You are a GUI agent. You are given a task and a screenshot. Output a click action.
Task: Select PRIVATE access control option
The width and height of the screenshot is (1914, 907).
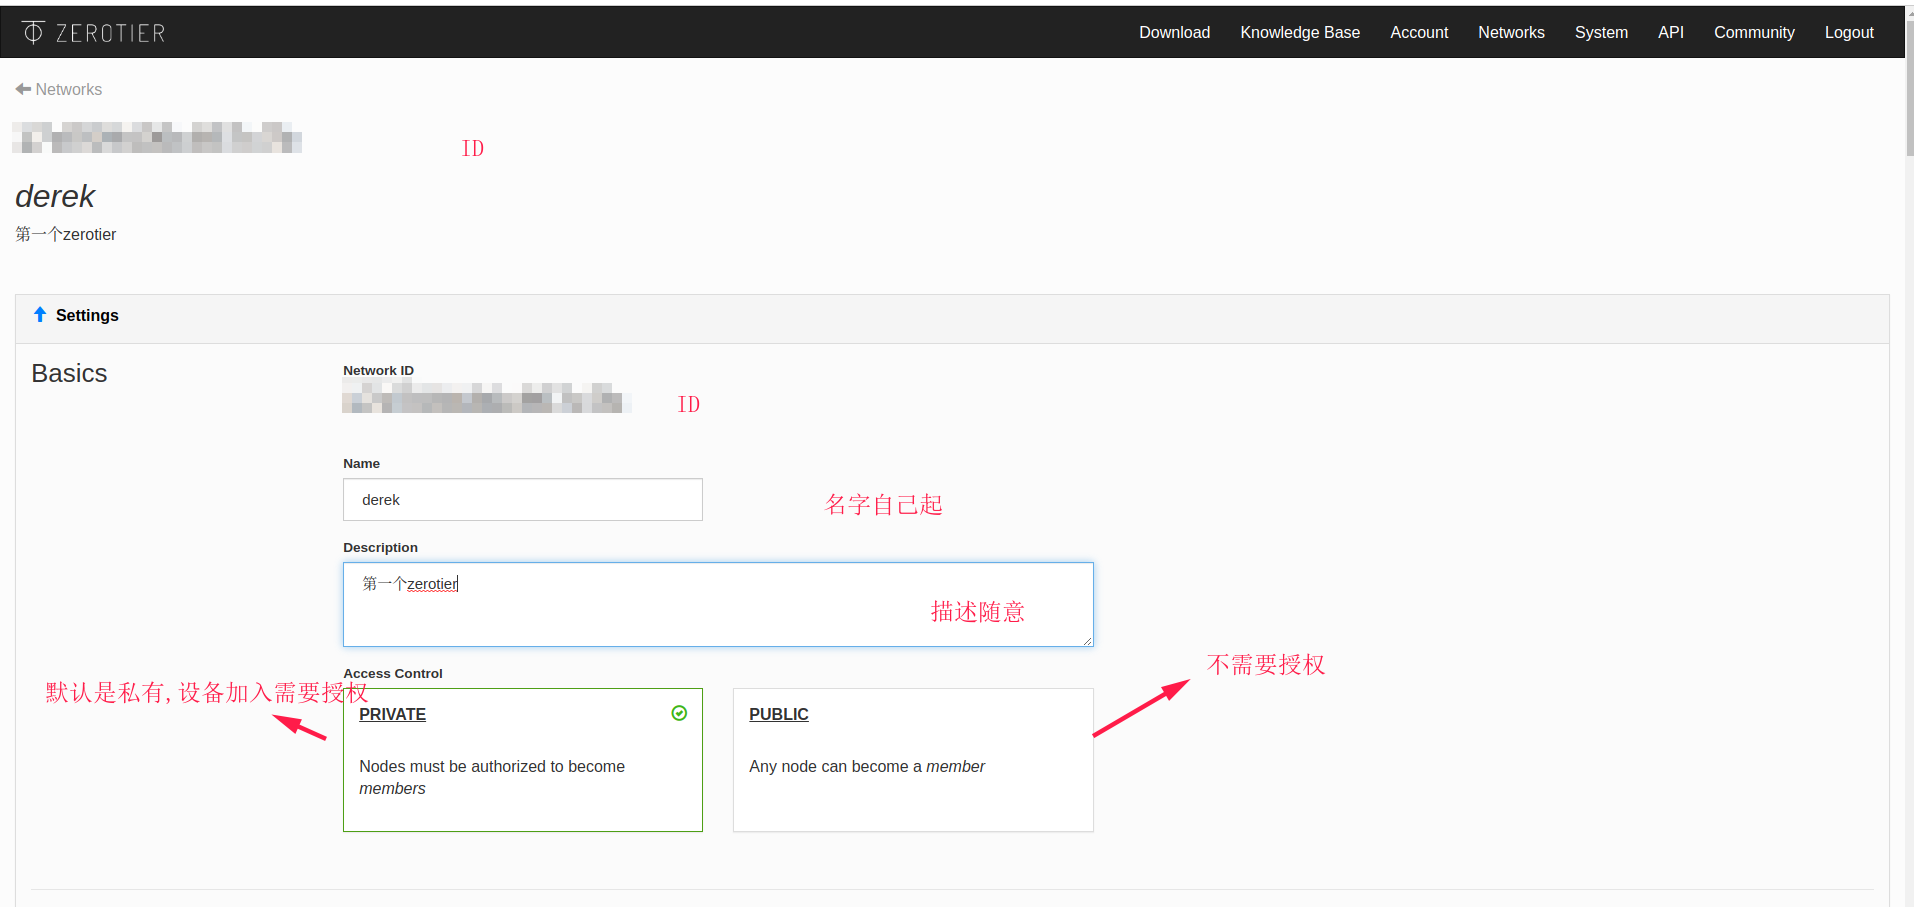click(x=522, y=760)
